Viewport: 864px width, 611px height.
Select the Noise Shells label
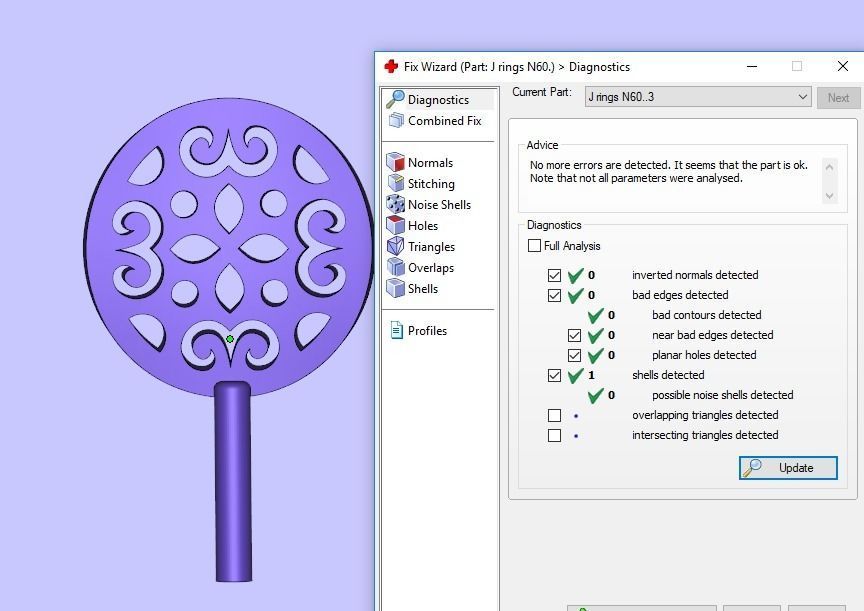coord(439,204)
